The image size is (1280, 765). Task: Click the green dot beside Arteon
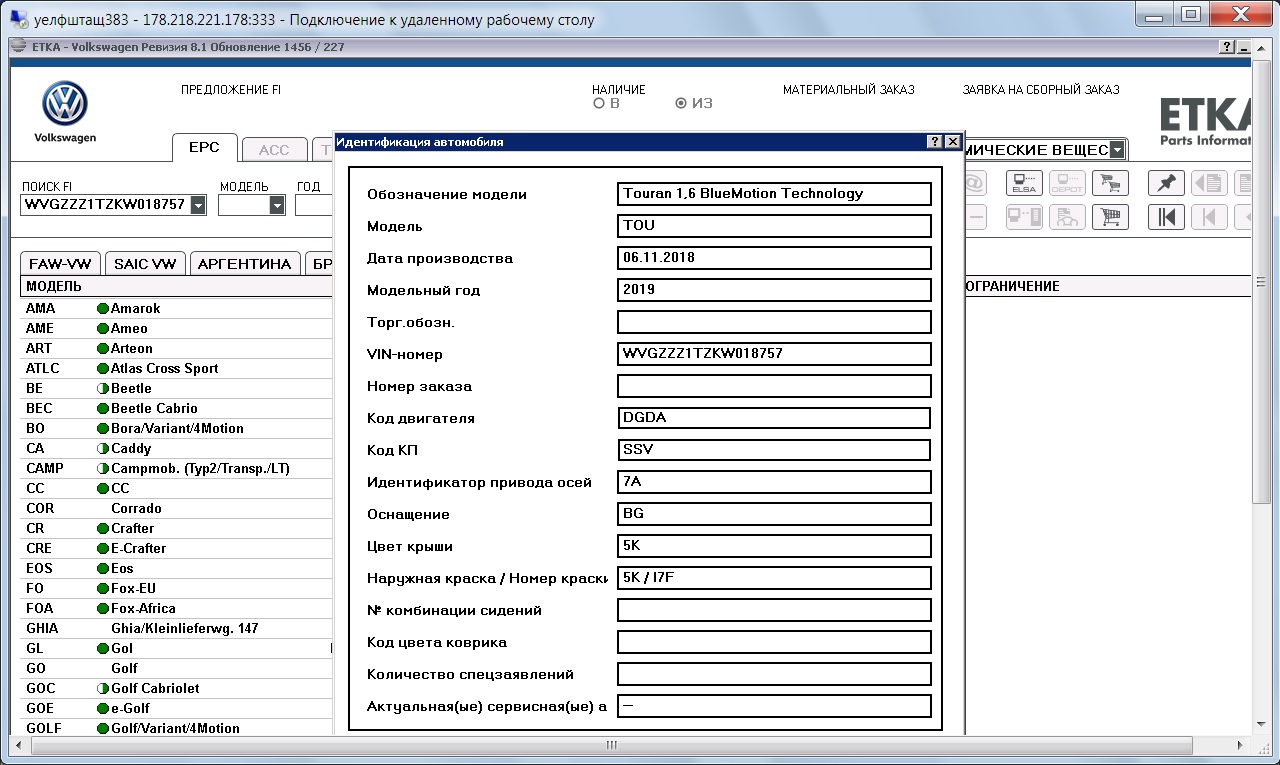tap(102, 349)
